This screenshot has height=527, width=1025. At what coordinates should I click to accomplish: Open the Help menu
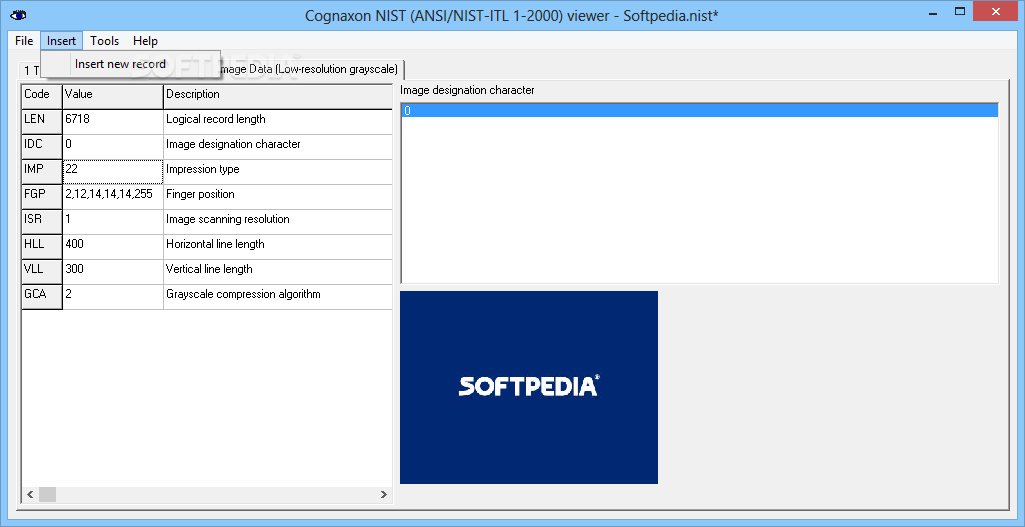(x=145, y=41)
